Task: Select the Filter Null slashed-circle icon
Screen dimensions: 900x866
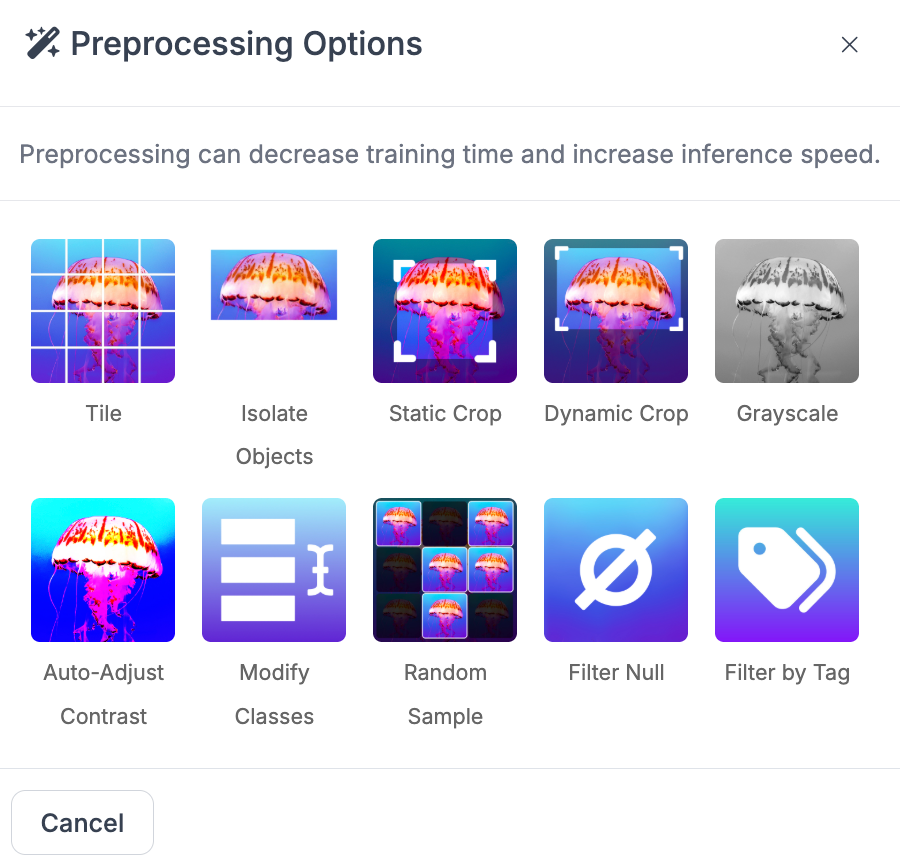Action: (x=616, y=570)
